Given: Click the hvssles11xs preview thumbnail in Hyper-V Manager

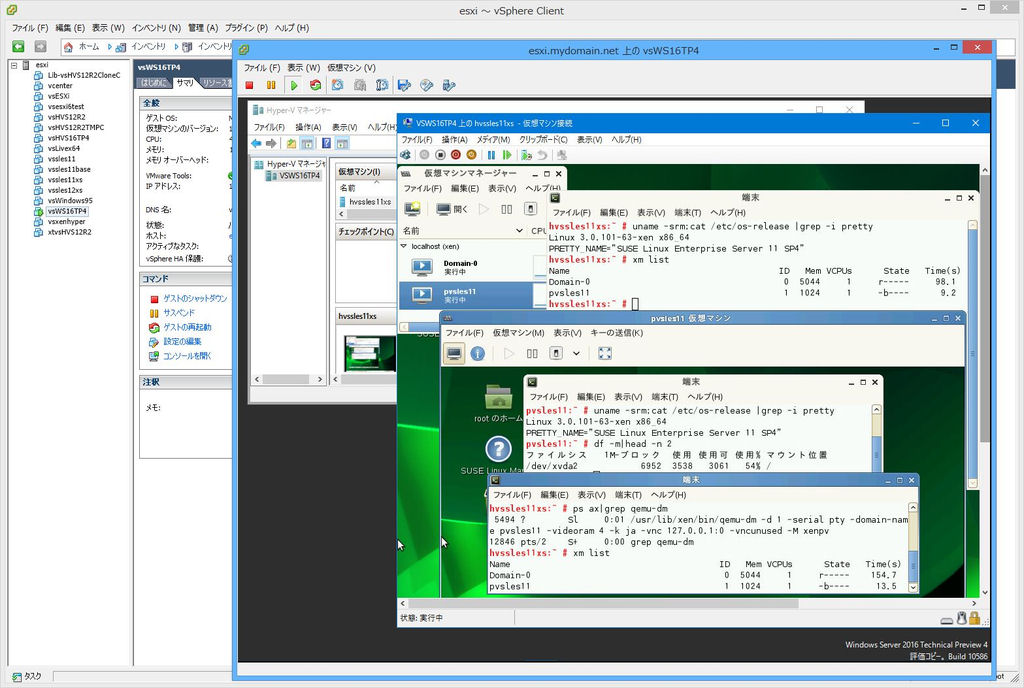Looking at the screenshot, I should (x=370, y=353).
